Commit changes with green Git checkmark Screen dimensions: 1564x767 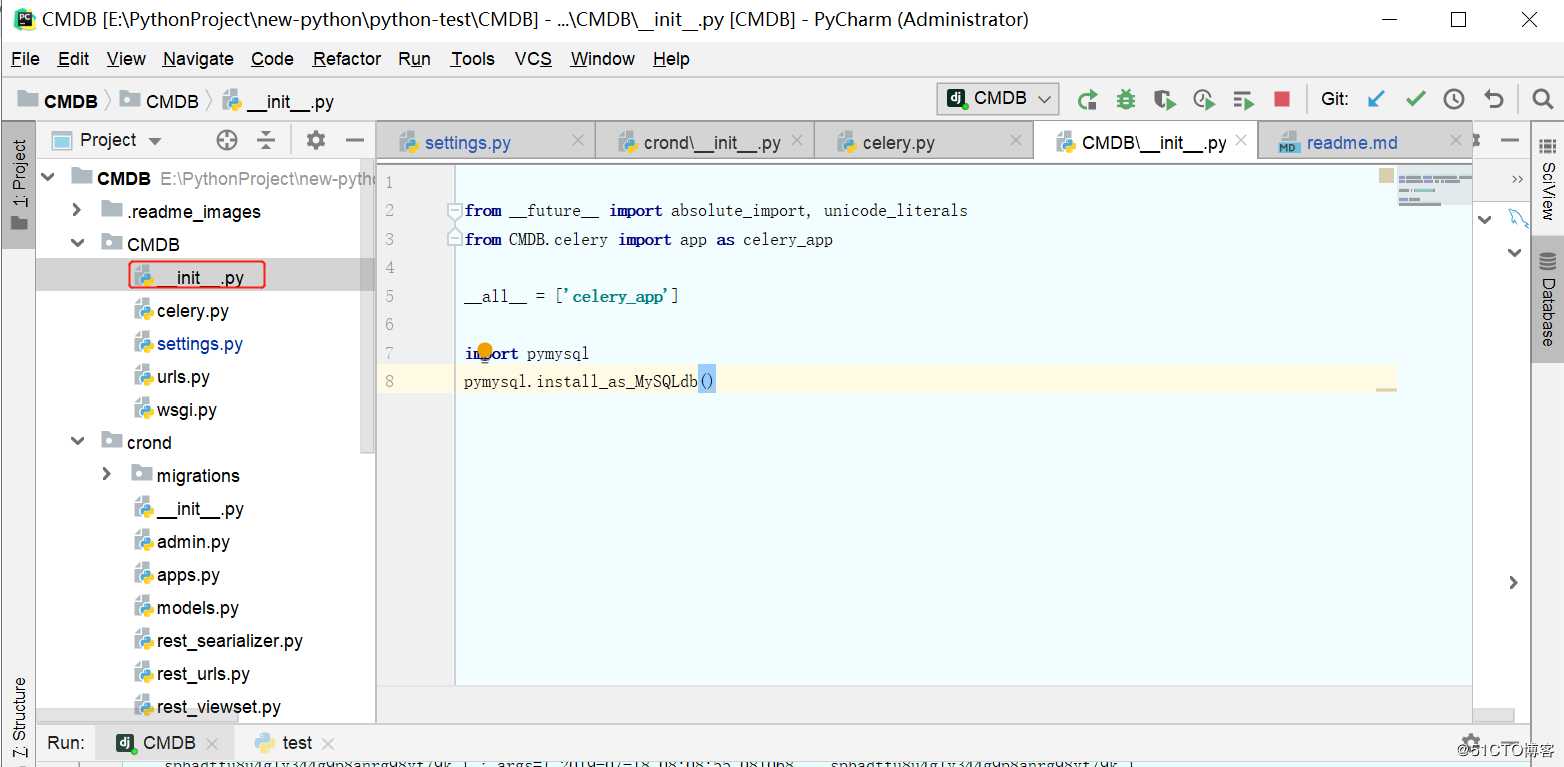pyautogui.click(x=1415, y=99)
